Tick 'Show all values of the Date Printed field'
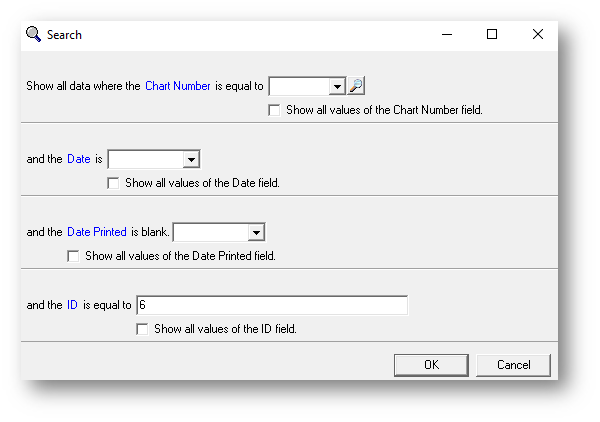600x422 pixels. click(73, 256)
